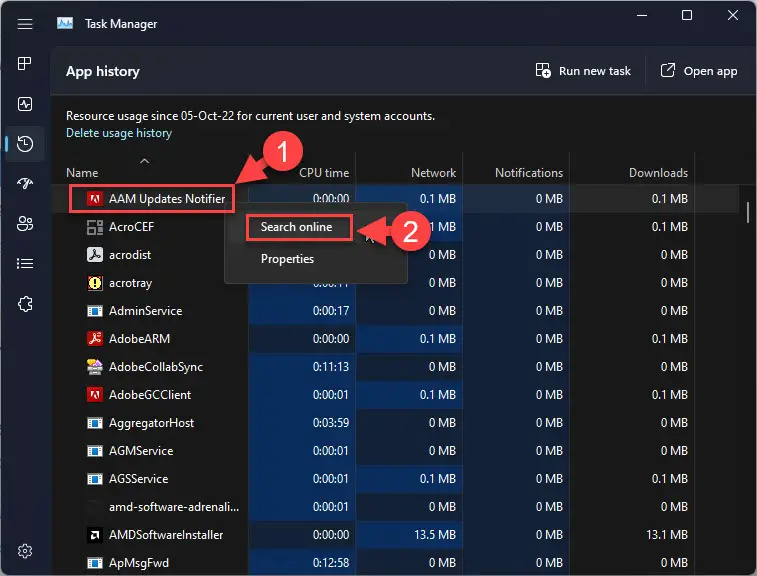Open the Details page sidebar icon

click(x=25, y=264)
